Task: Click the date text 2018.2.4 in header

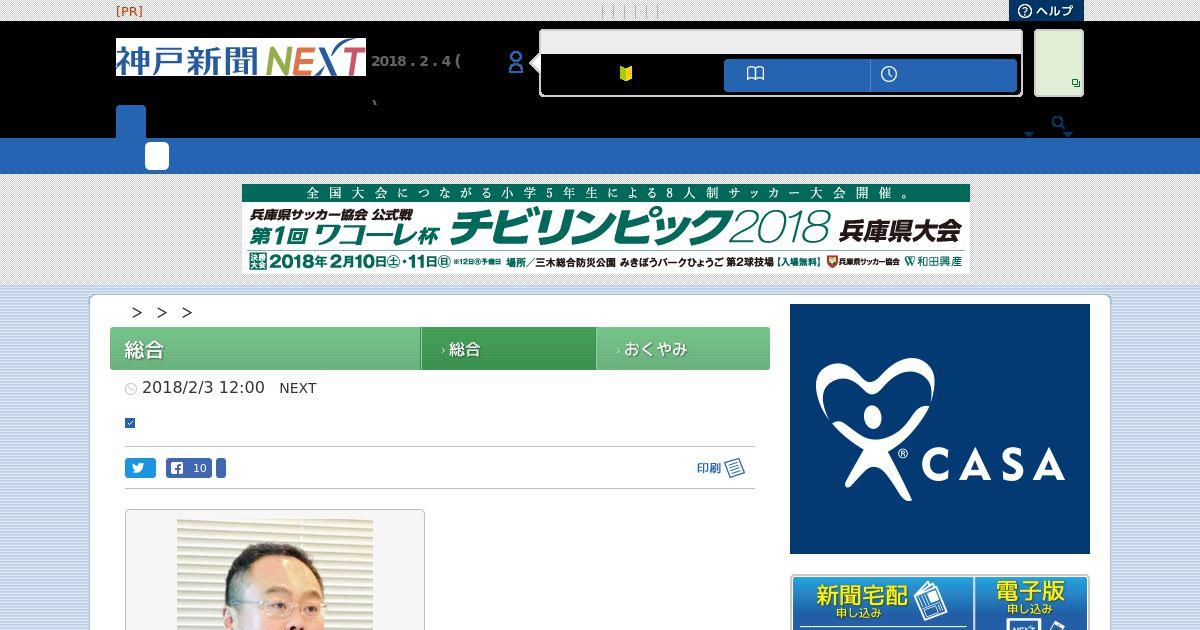Action: click(416, 61)
